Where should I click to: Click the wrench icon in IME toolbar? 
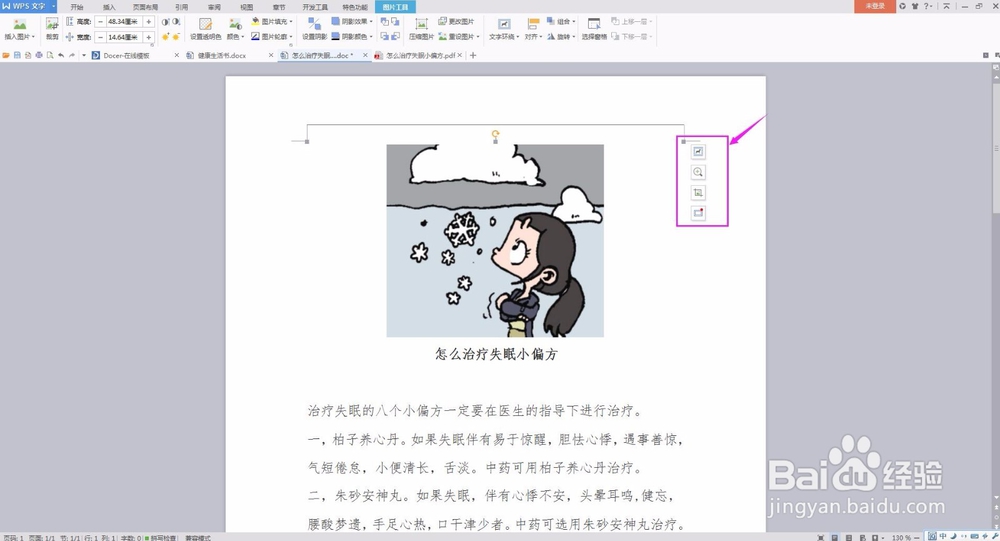996,537
